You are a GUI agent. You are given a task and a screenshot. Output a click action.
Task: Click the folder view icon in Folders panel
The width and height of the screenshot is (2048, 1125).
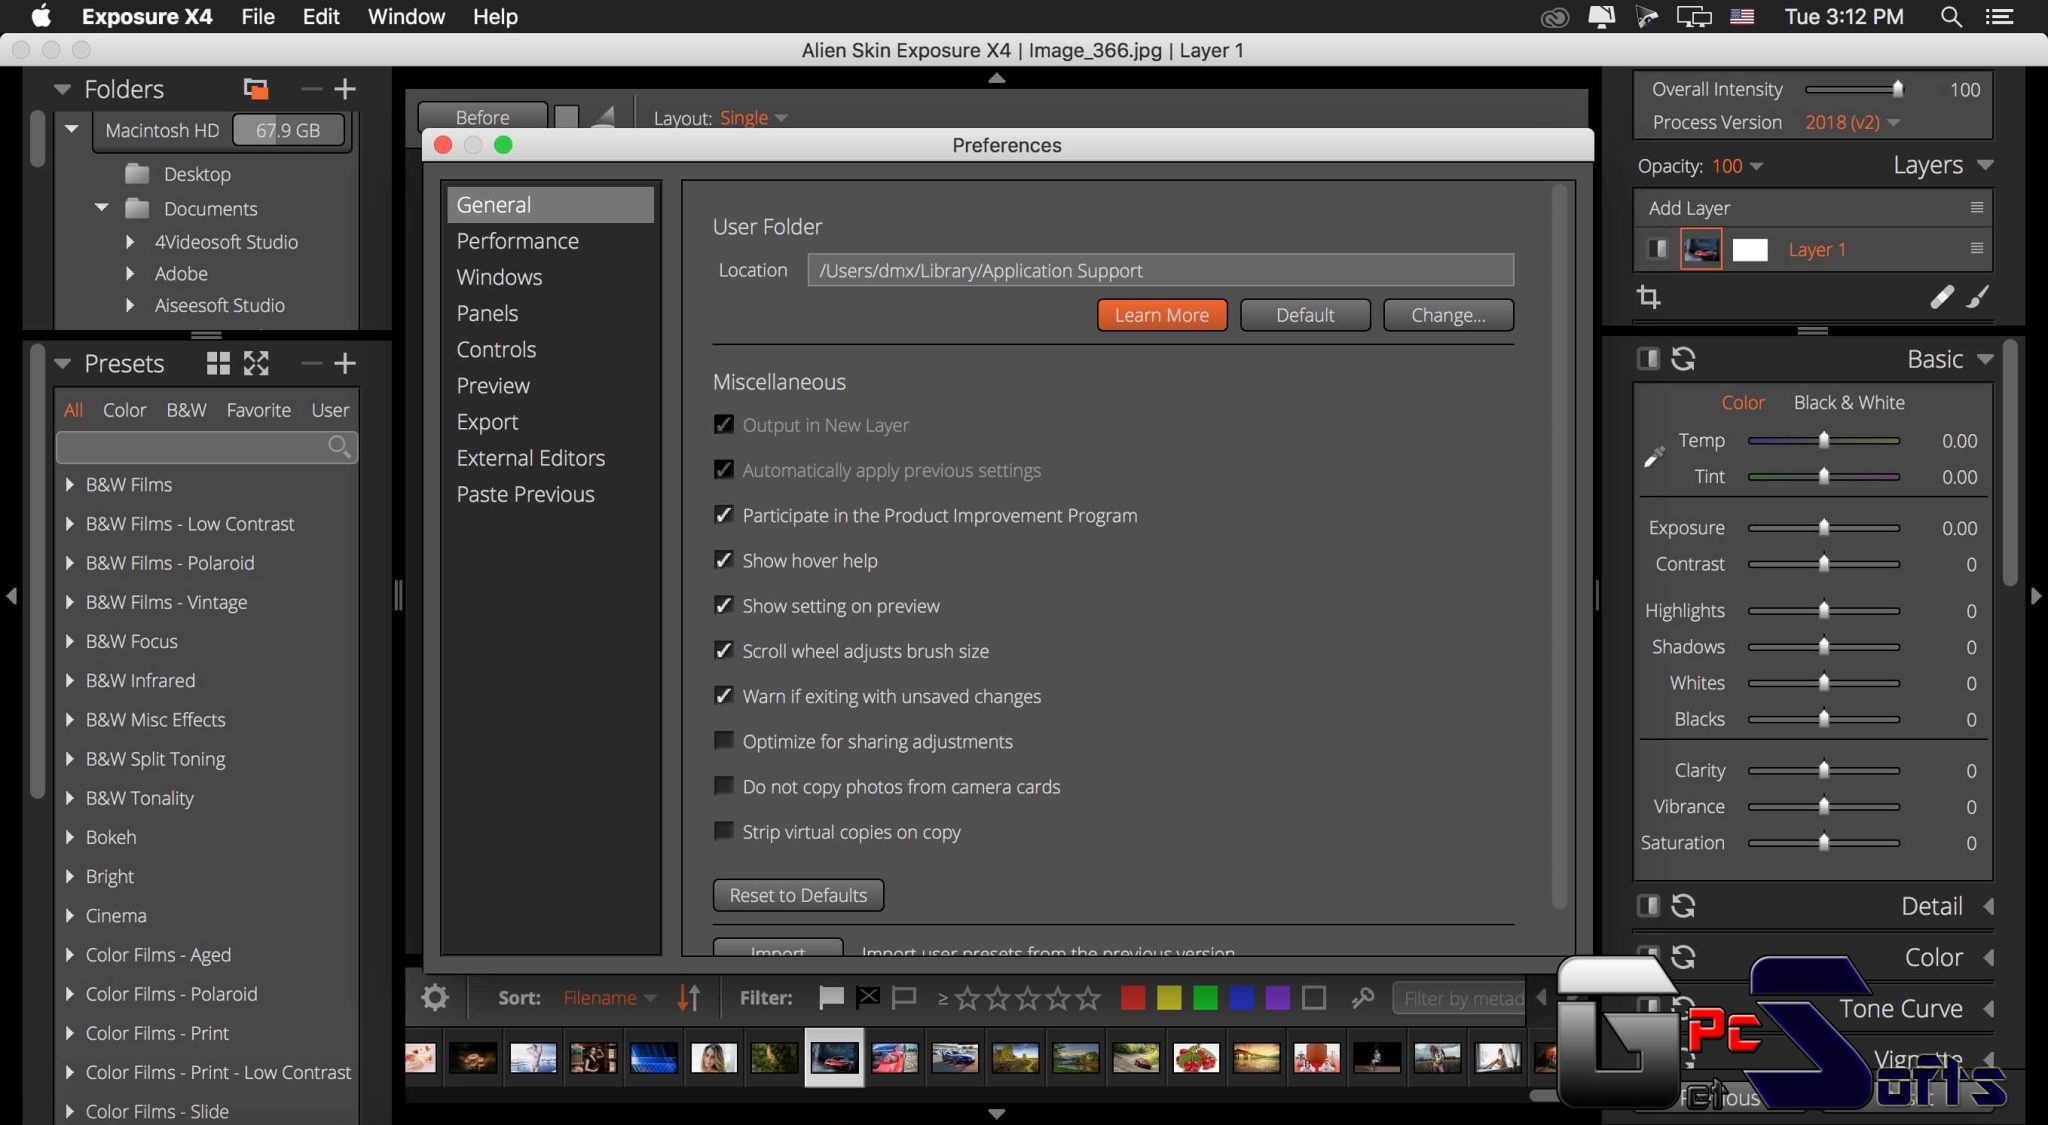coord(256,89)
